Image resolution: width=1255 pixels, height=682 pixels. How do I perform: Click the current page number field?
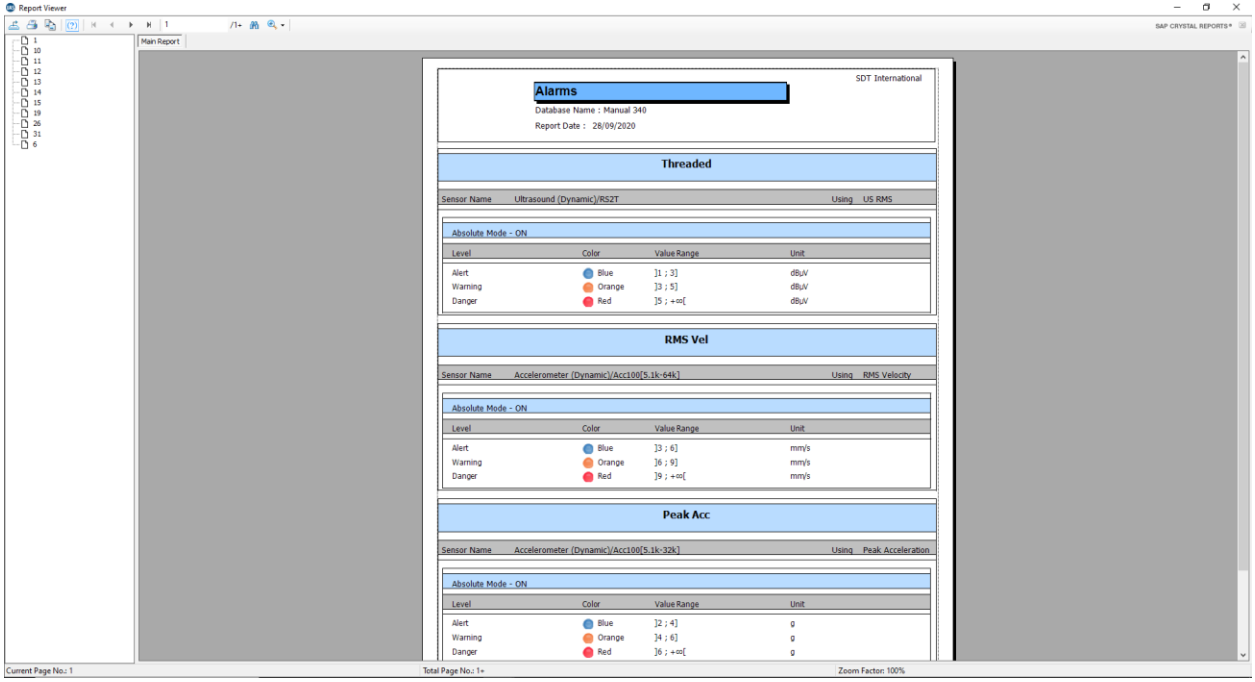tap(190, 24)
